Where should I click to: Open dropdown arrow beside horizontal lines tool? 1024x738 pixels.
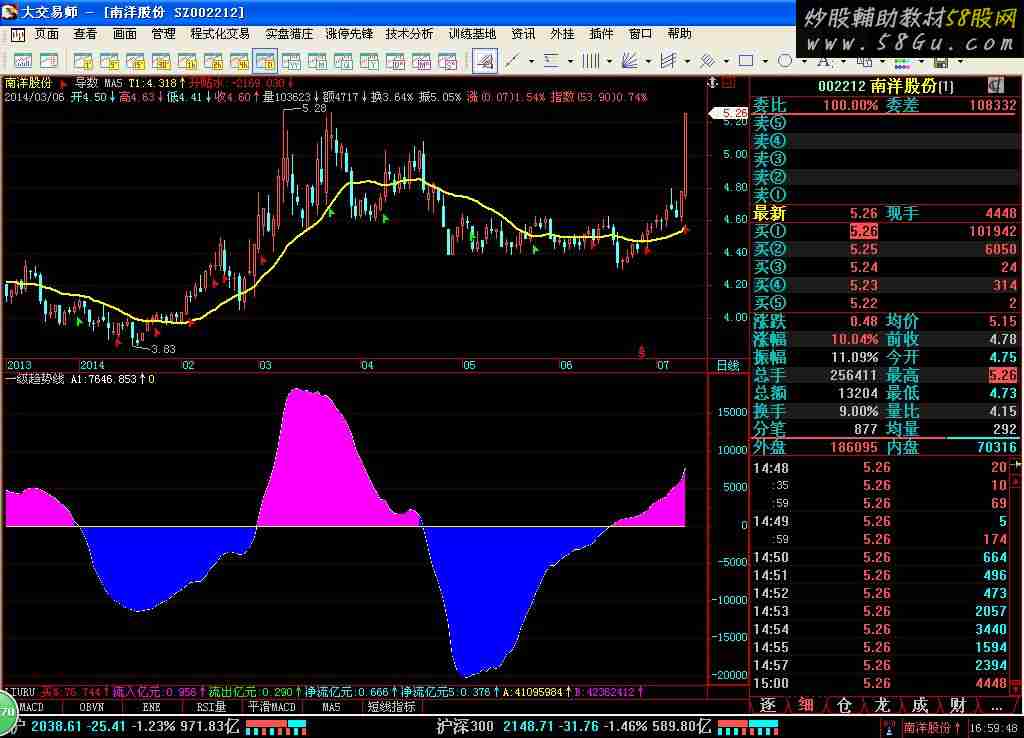[x=570, y=62]
